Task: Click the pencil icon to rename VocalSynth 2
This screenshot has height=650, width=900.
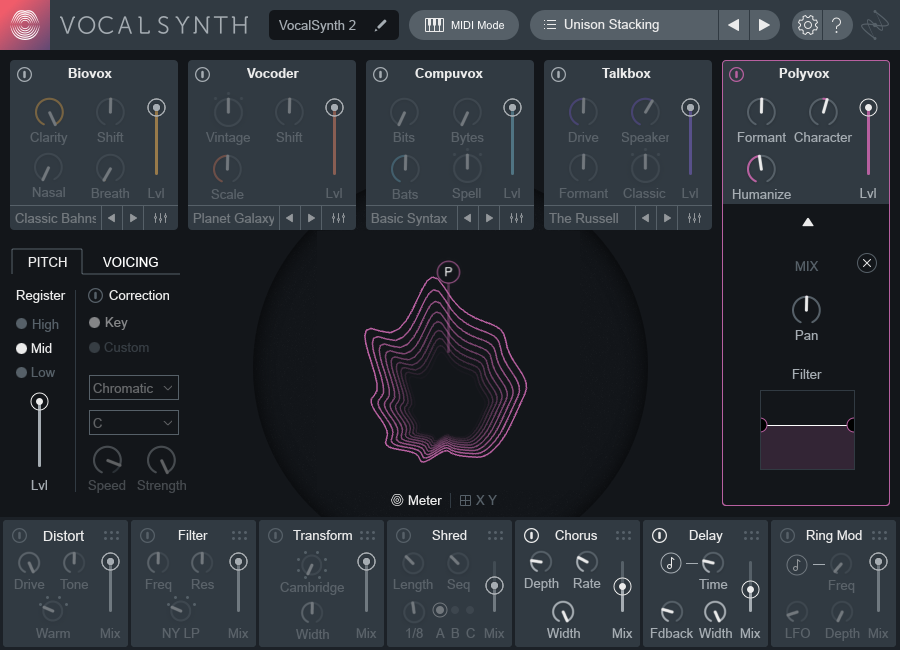Action: tap(380, 25)
